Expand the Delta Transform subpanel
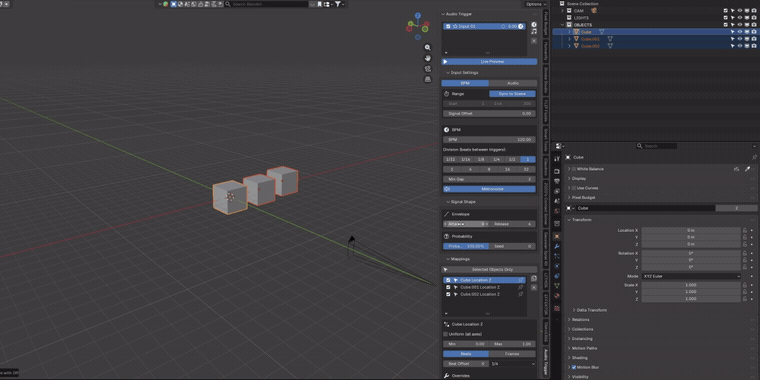Viewport: 760px width, 380px height. pos(575,310)
